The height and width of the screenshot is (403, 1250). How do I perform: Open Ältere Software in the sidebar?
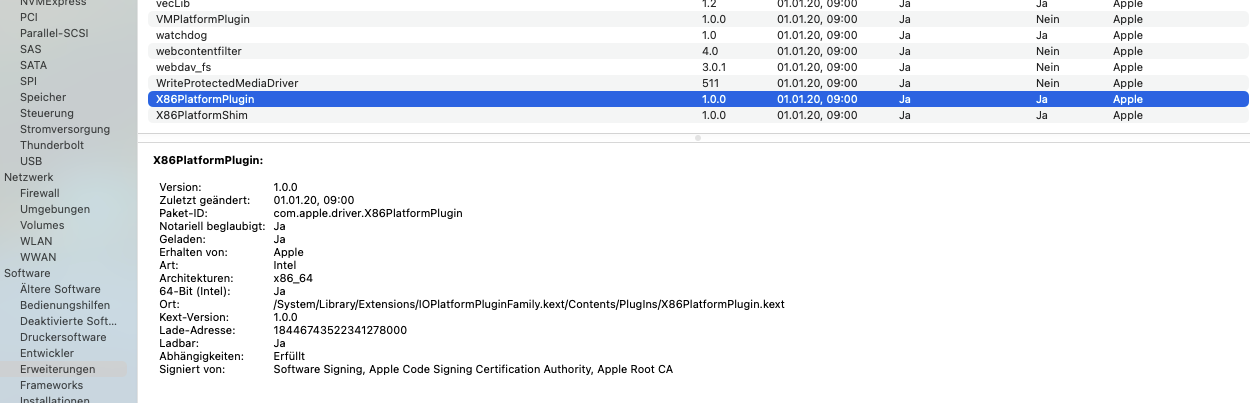click(60, 289)
